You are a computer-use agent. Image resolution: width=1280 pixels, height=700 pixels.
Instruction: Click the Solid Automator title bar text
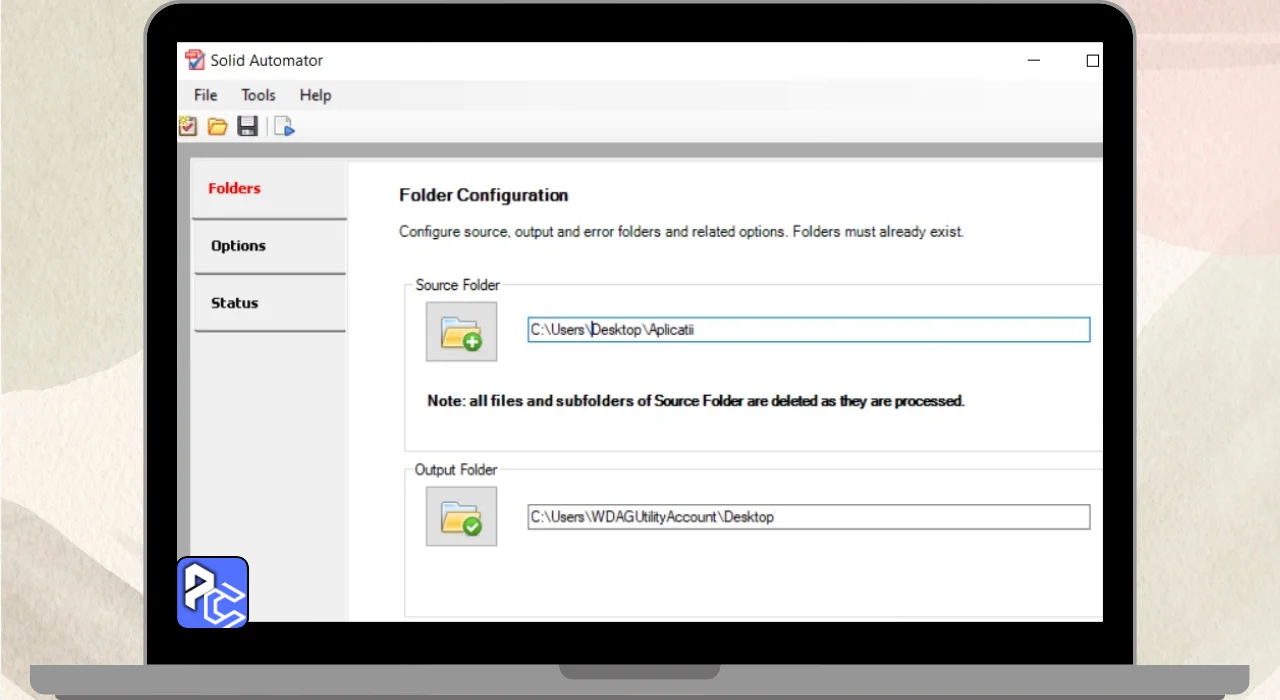tap(266, 60)
